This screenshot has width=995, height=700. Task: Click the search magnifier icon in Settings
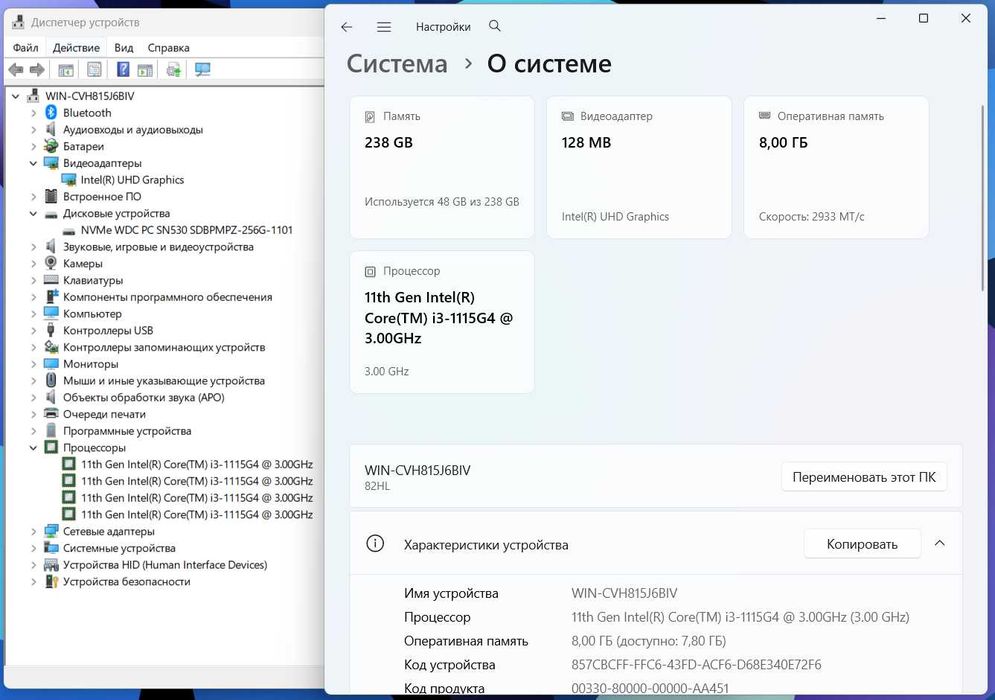(495, 26)
